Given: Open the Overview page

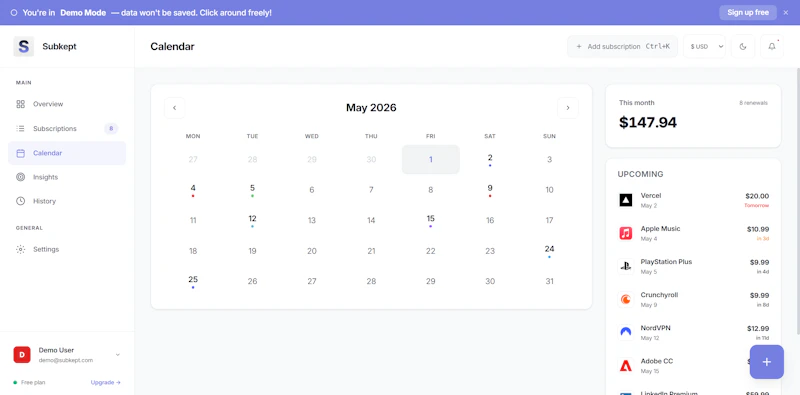Looking at the screenshot, I should click(x=67, y=104).
